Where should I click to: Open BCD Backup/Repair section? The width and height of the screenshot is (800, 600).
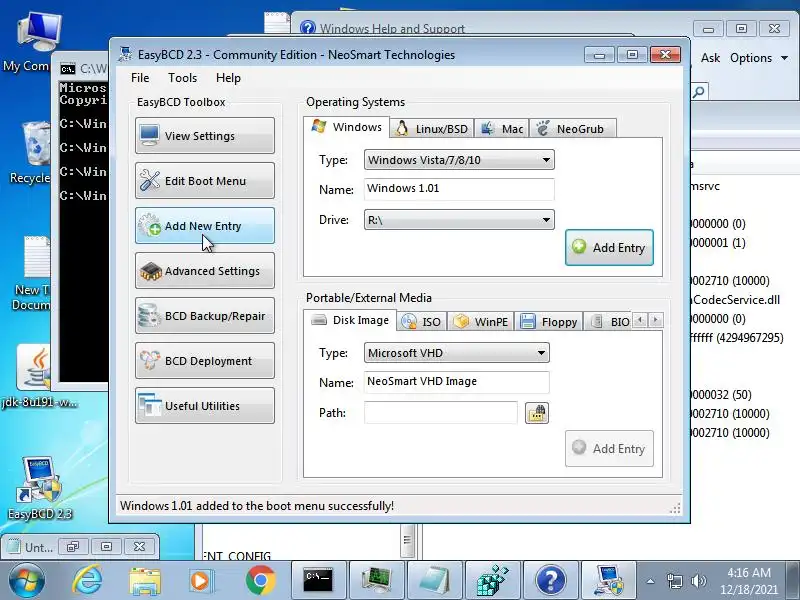click(x=205, y=315)
